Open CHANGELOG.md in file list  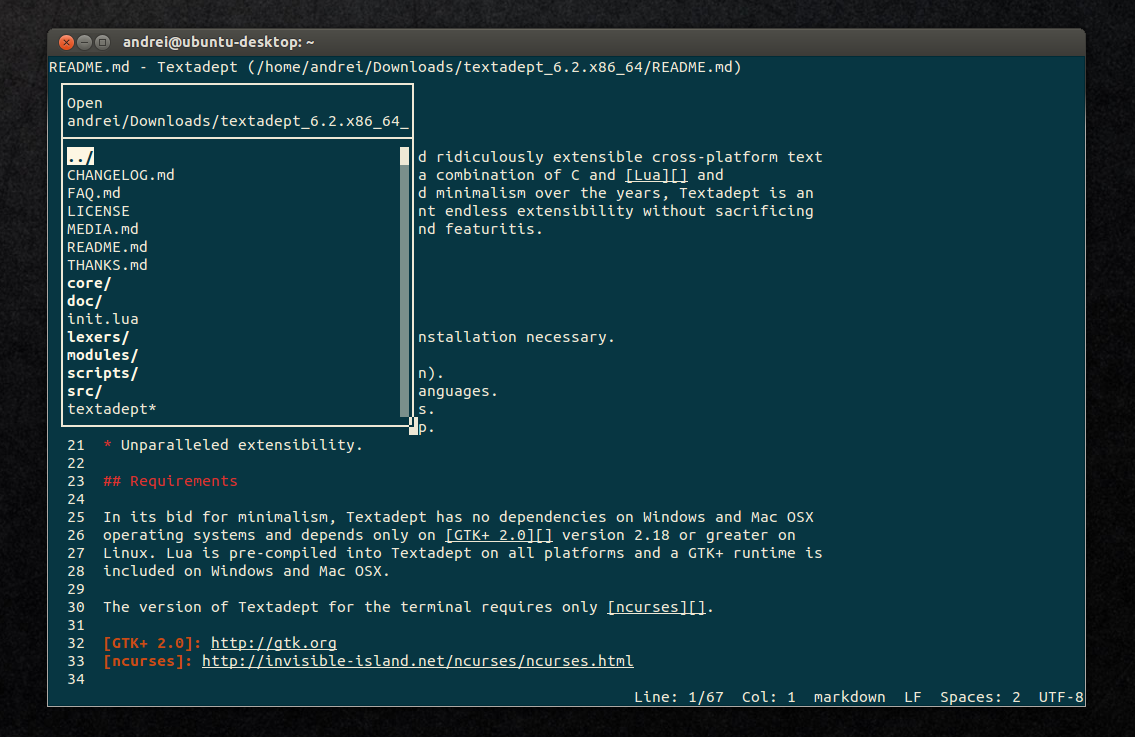point(121,174)
